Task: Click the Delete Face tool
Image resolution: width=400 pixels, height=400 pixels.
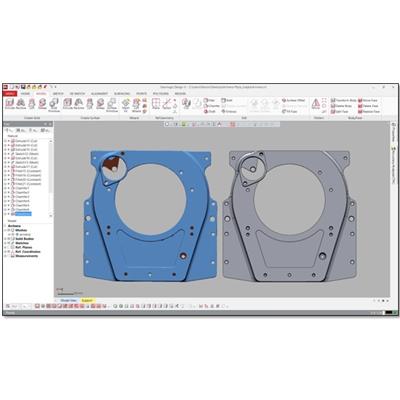Action: point(368,106)
